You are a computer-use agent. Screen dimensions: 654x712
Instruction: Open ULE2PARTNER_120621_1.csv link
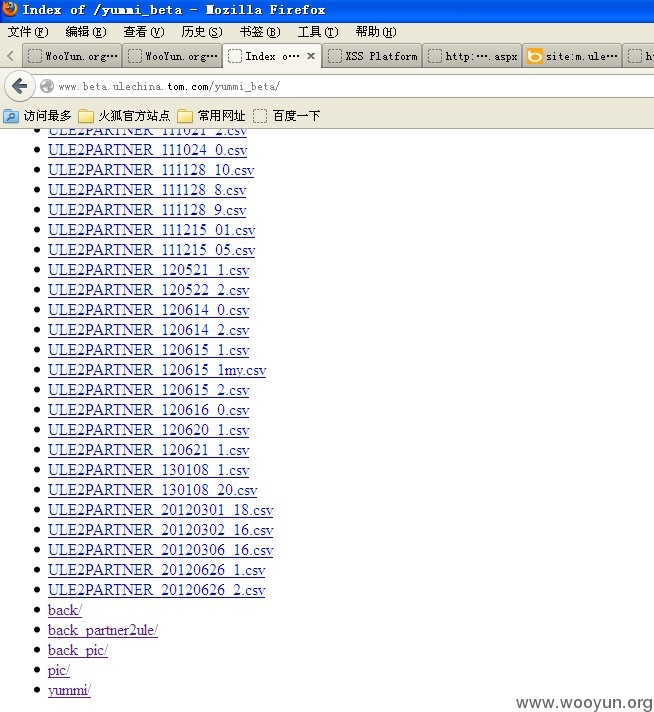[149, 450]
